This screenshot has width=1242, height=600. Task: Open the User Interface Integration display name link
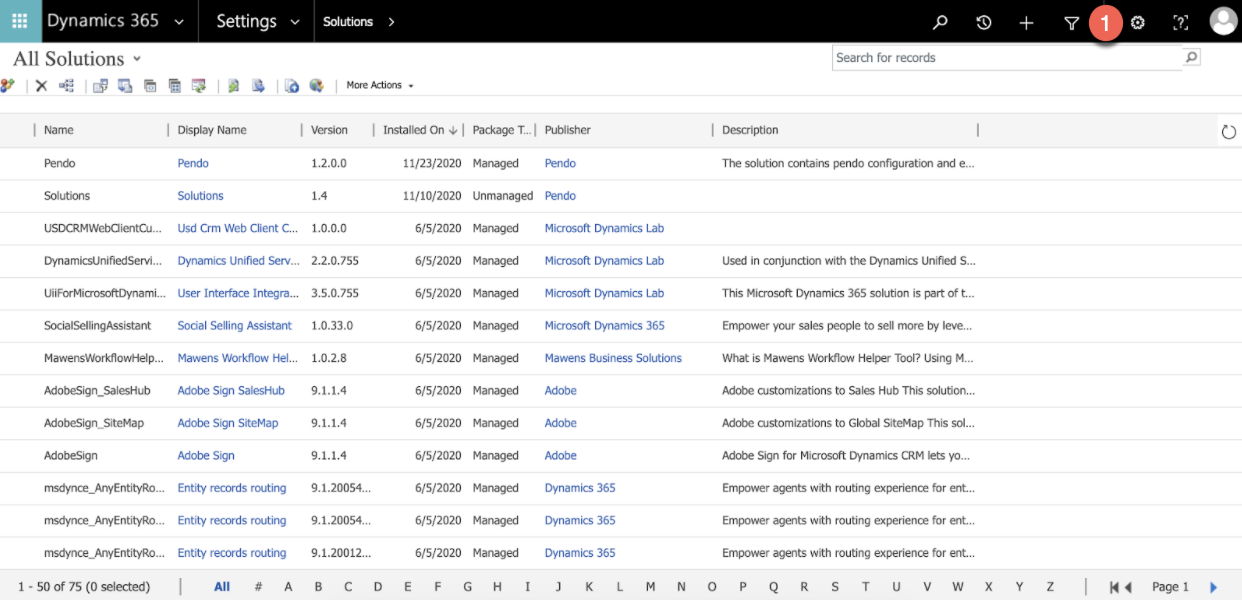[x=238, y=293]
